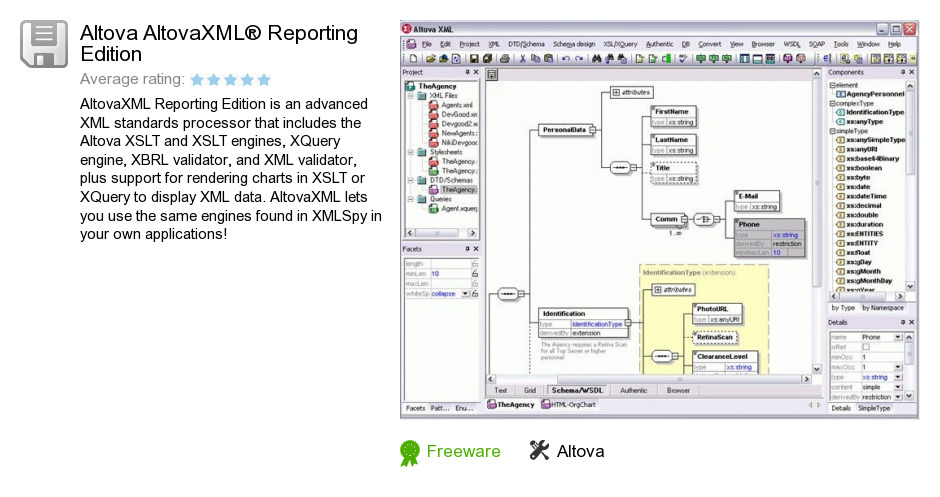
Task: Click the minLen value field showing 10
Action: coord(450,273)
